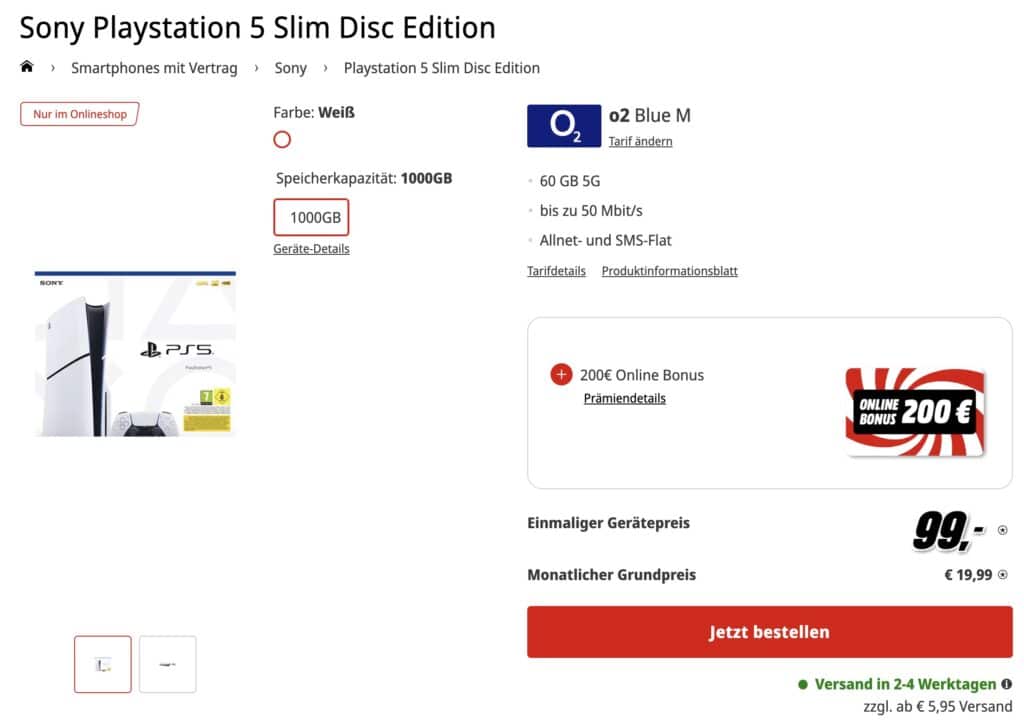Select the first product thumbnail
The image size is (1024, 720).
tap(103, 664)
